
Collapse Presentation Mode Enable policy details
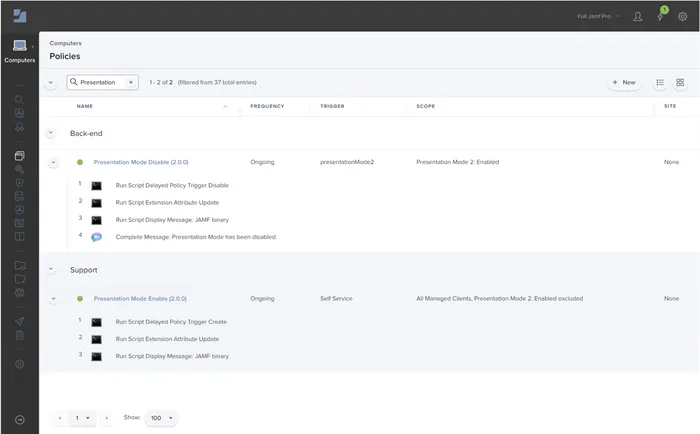click(x=53, y=299)
